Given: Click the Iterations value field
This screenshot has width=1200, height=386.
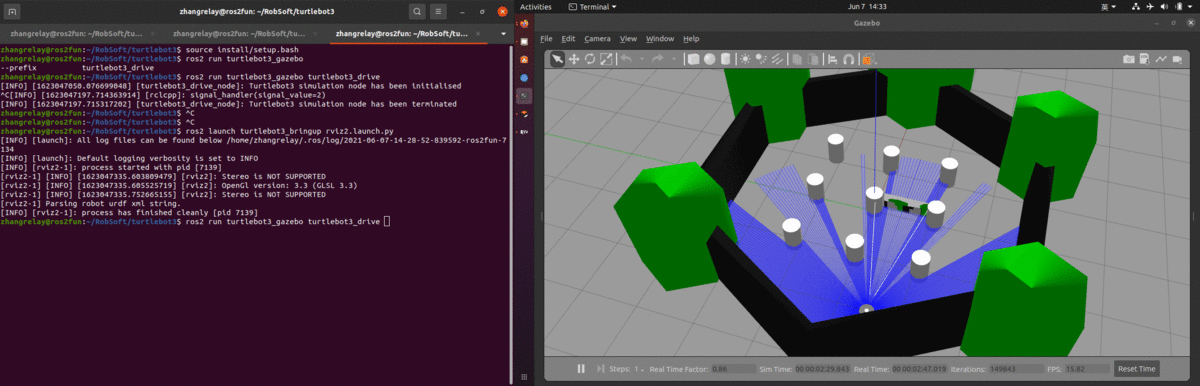Looking at the screenshot, I should pyautogui.click(x=1016, y=369).
